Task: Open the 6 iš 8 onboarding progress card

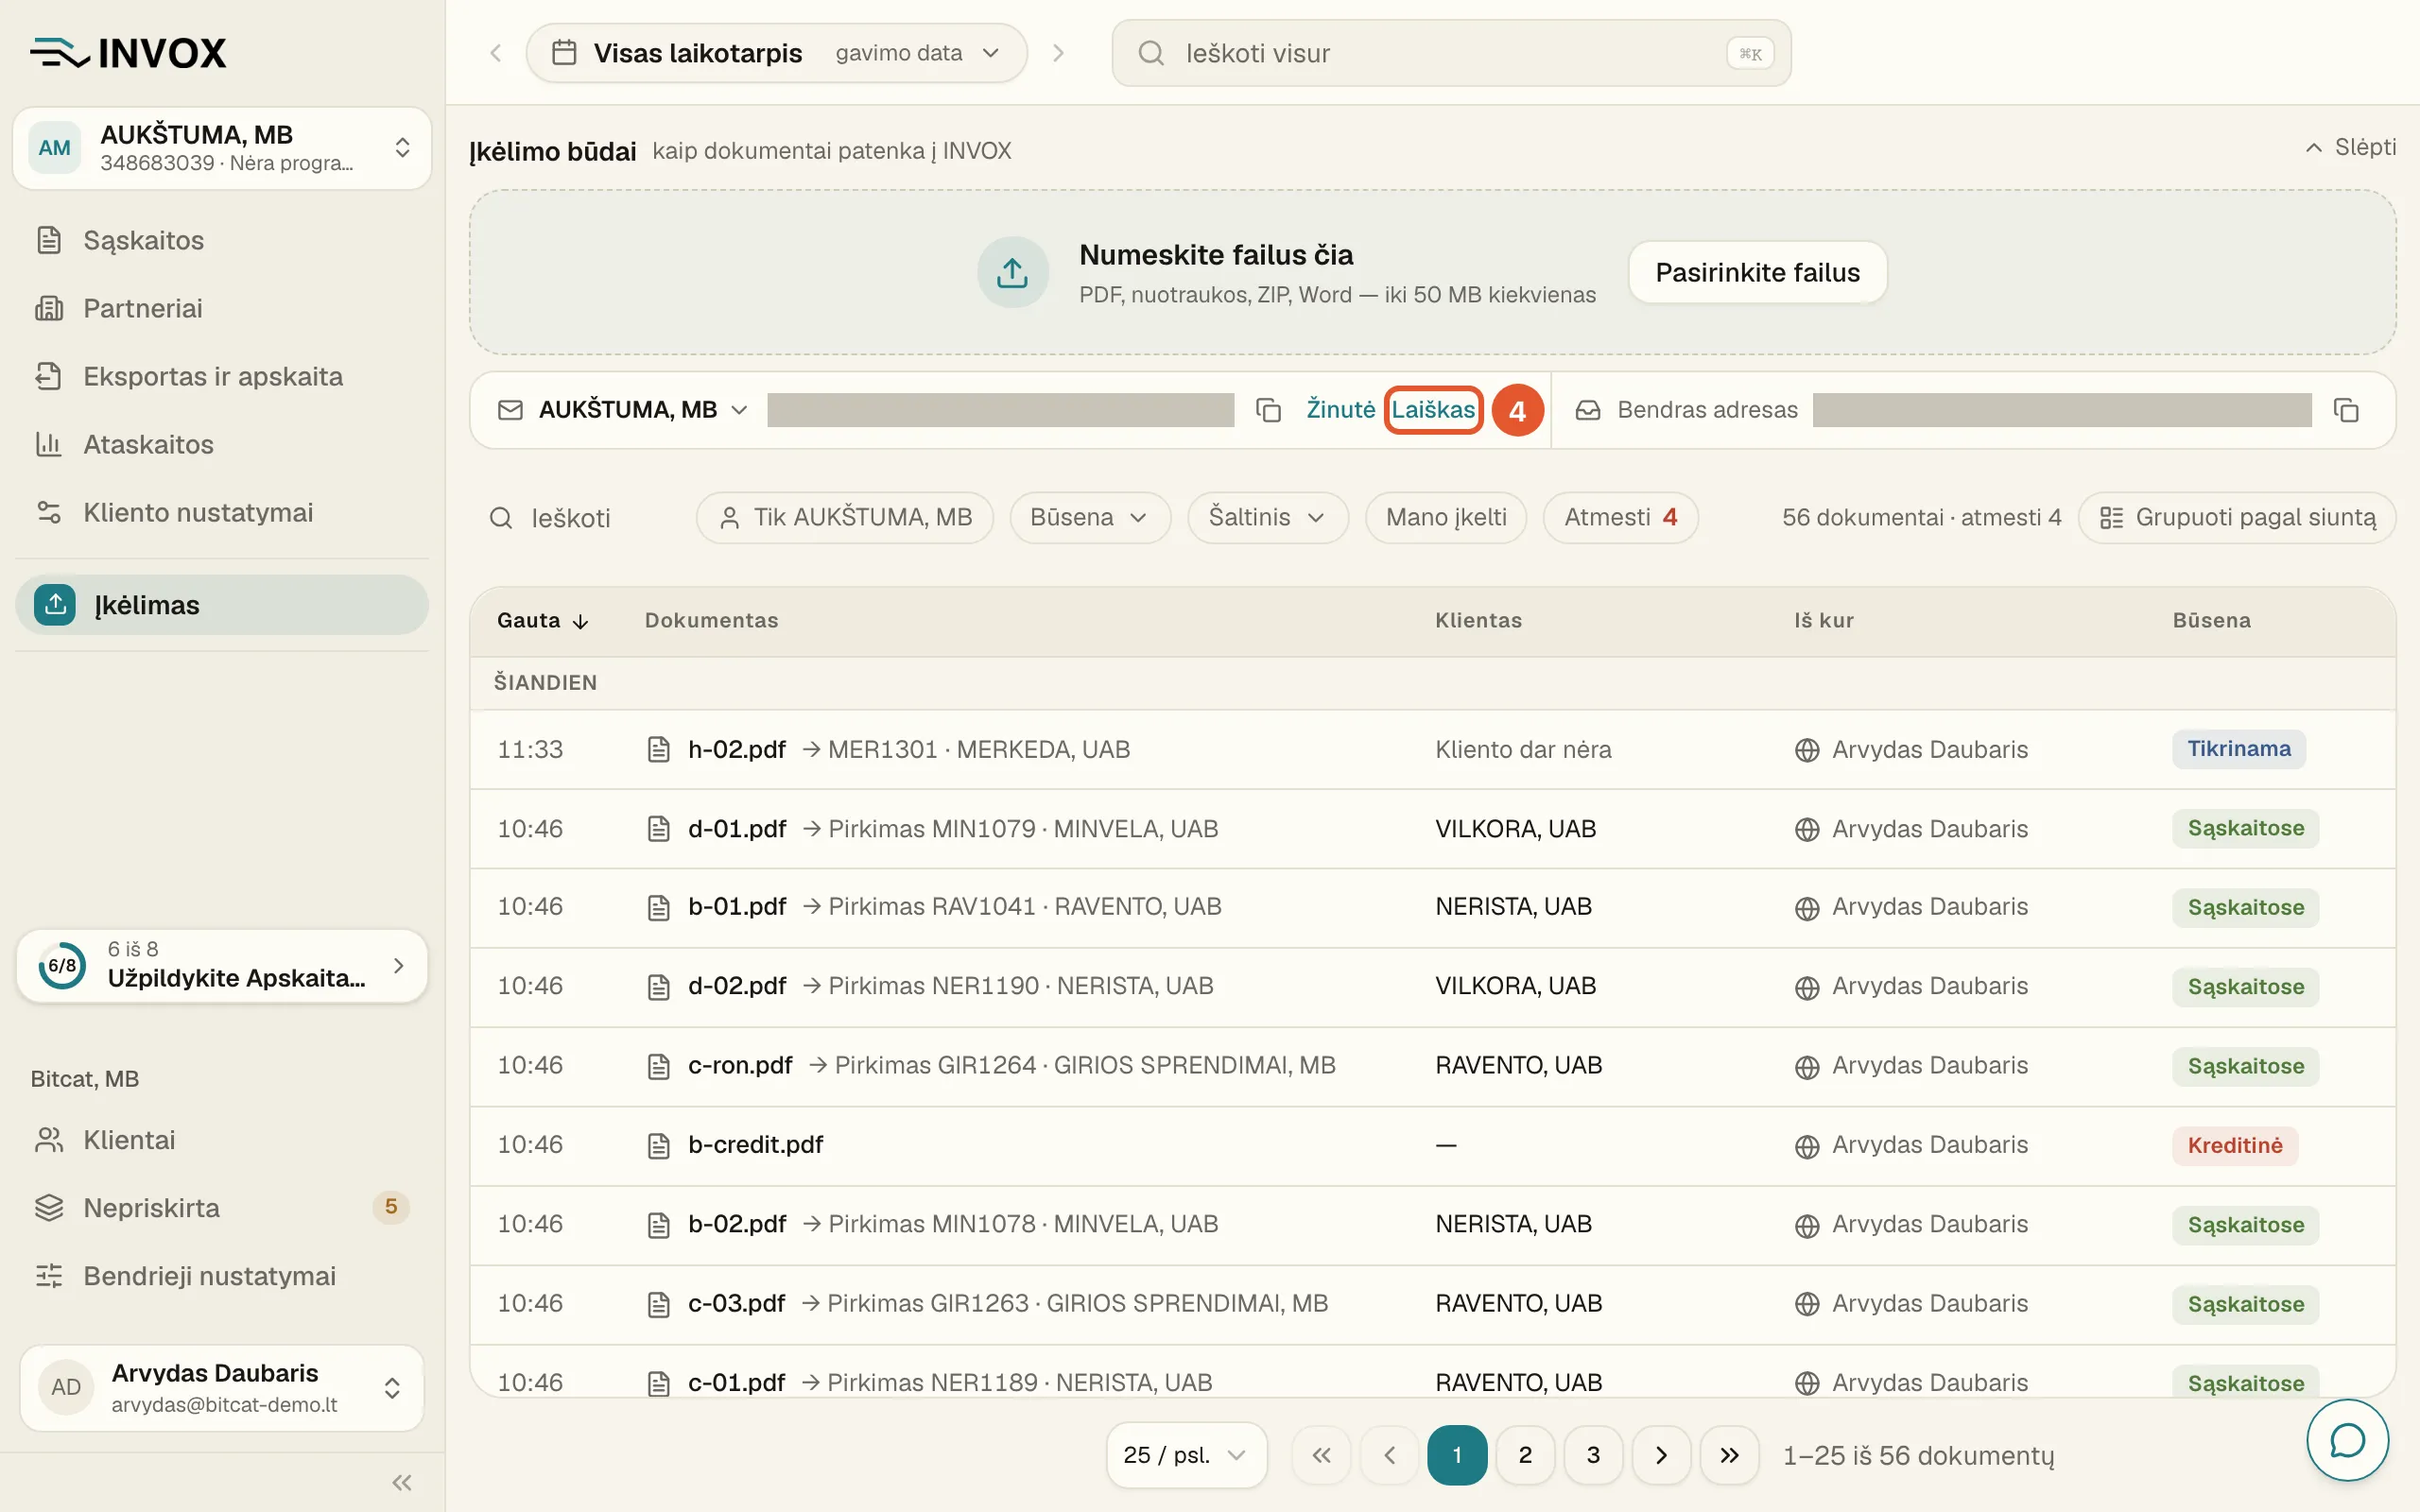Action: tap(222, 966)
